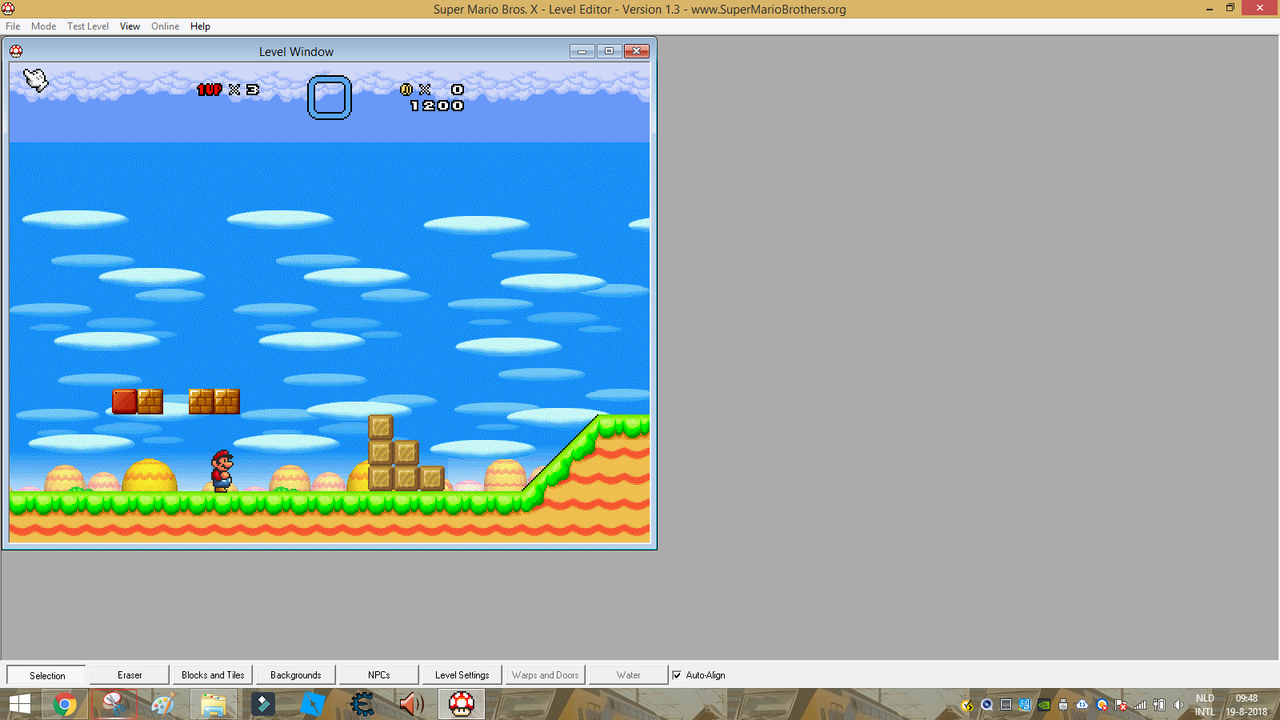The width and height of the screenshot is (1280, 720).
Task: Open the Test Level menu
Action: (88, 26)
